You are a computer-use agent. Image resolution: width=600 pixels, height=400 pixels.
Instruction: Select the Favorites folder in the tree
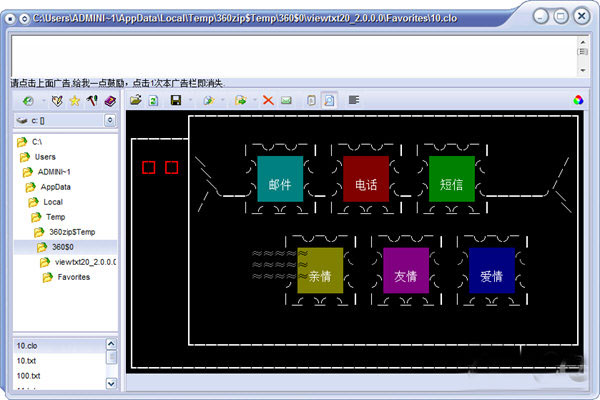point(73,277)
